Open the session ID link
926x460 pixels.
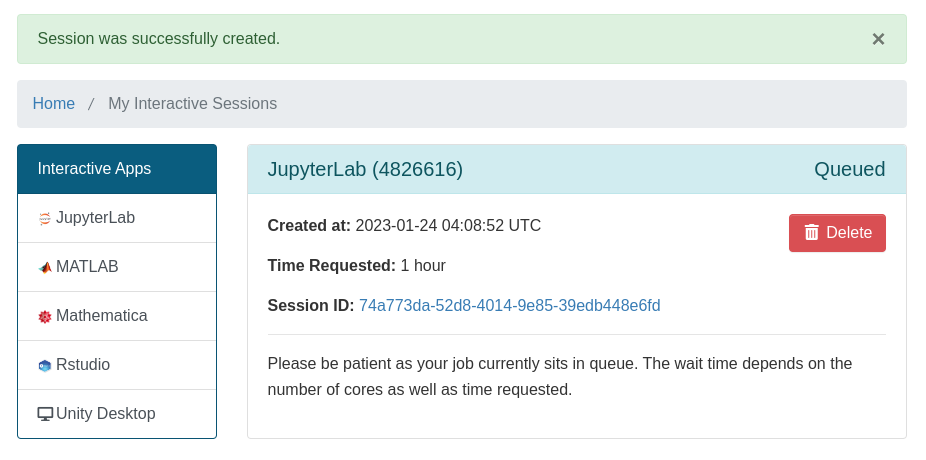click(x=509, y=306)
